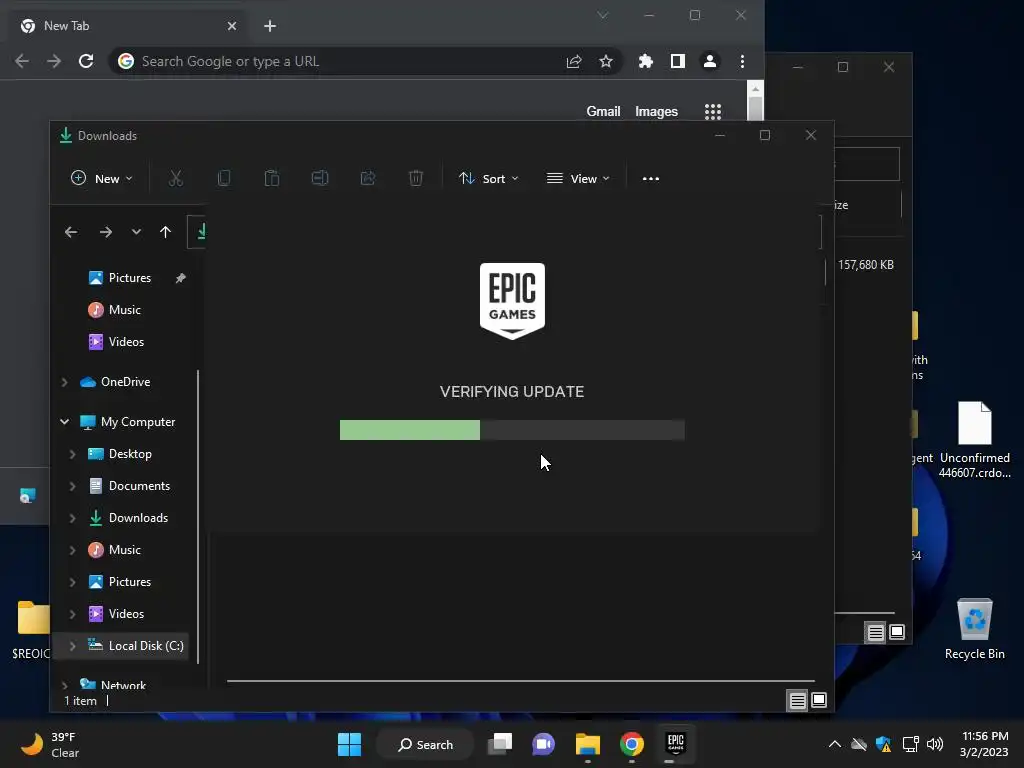1024x768 pixels.
Task: Expand Local Disk (C:) node
Action: pyautogui.click(x=72, y=646)
